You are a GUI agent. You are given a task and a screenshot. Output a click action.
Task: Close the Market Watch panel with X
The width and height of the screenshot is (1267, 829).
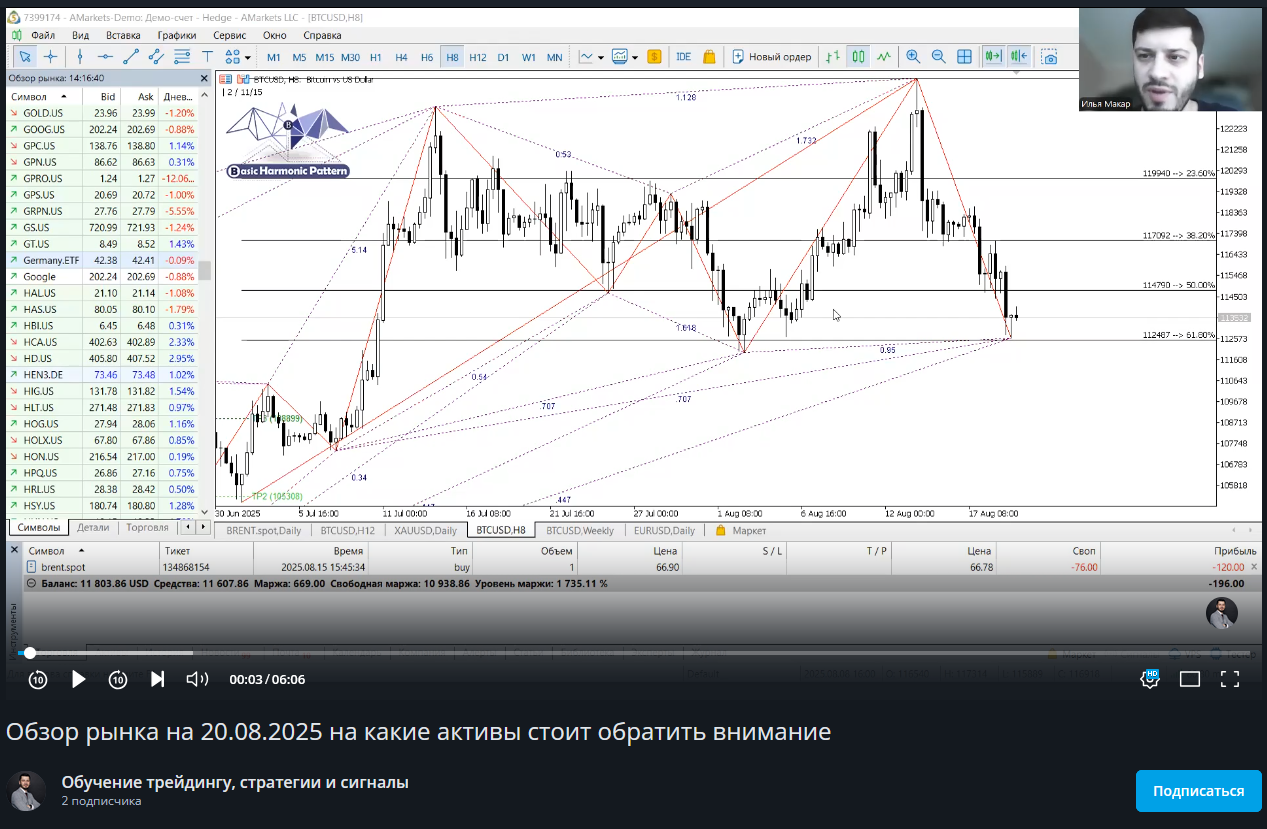[x=204, y=78]
